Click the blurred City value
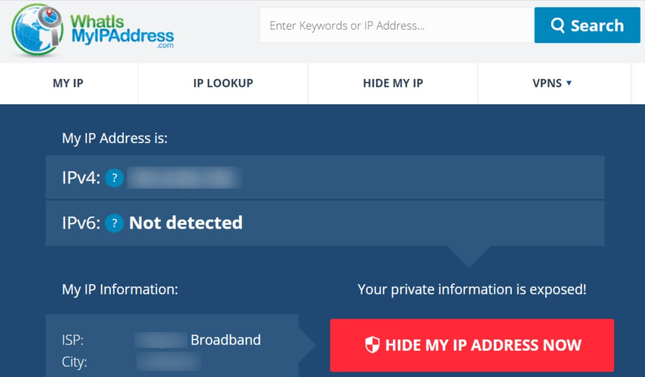Image resolution: width=645 pixels, height=377 pixels. 169,362
